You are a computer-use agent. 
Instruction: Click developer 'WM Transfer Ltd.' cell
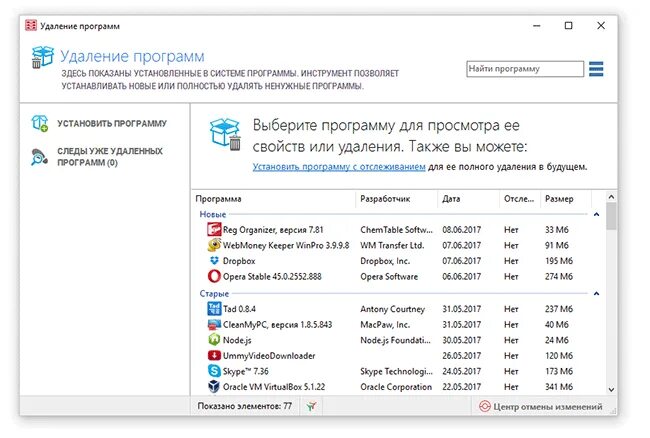coord(392,245)
